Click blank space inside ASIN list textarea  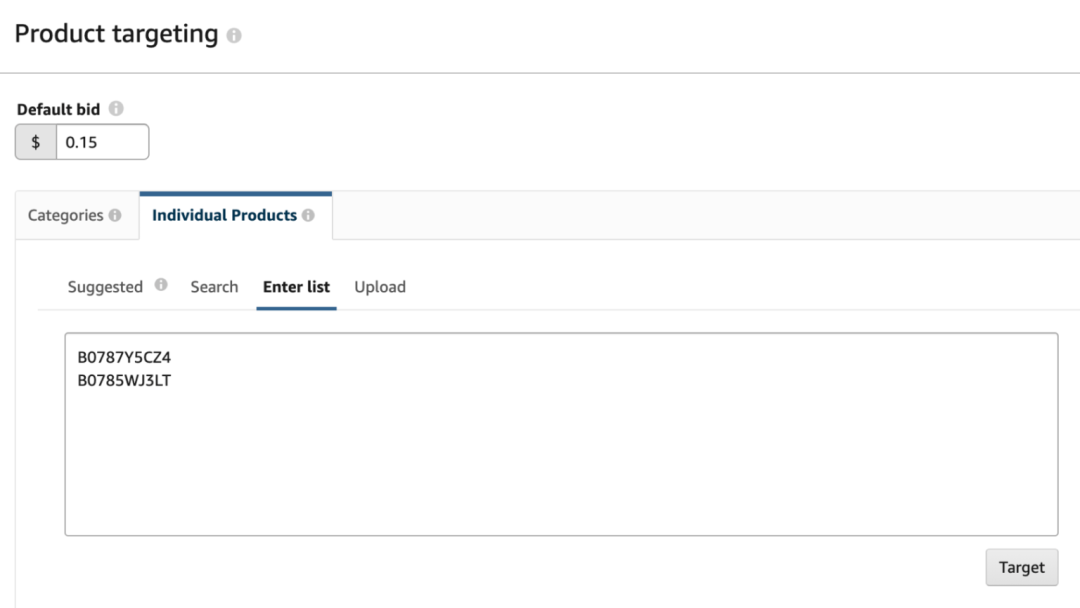coord(560,460)
